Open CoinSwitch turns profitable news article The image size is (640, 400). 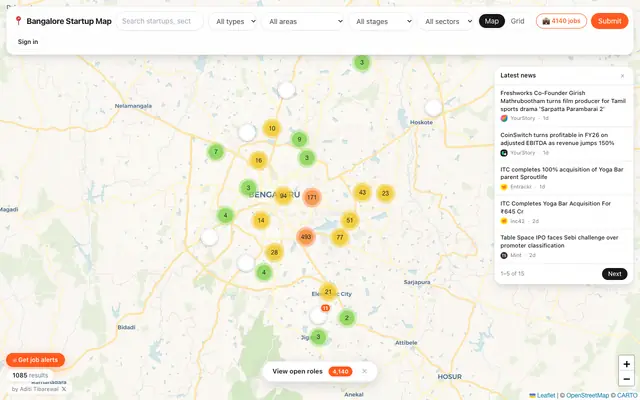563,144
